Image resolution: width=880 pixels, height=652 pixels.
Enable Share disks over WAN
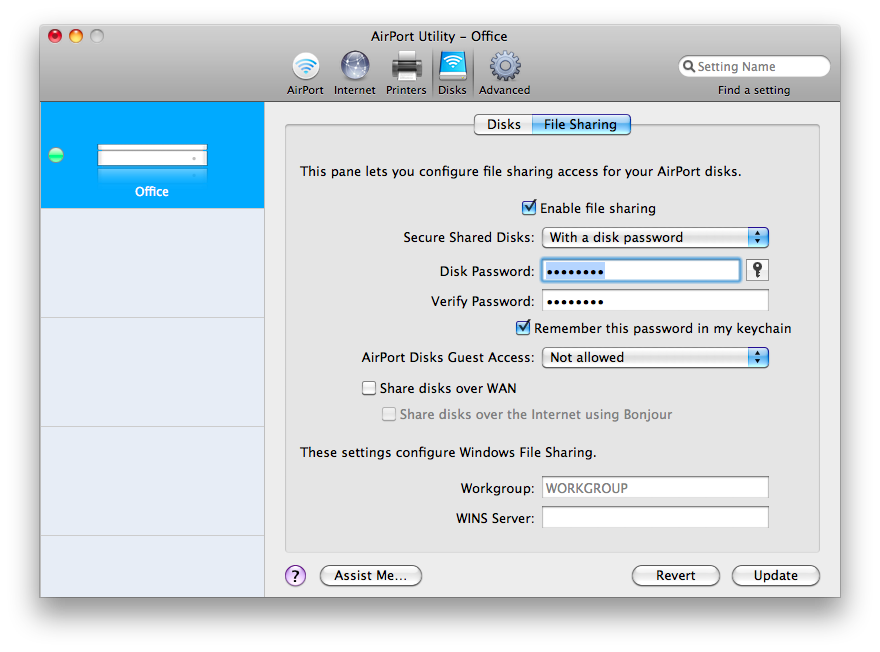pos(369,388)
